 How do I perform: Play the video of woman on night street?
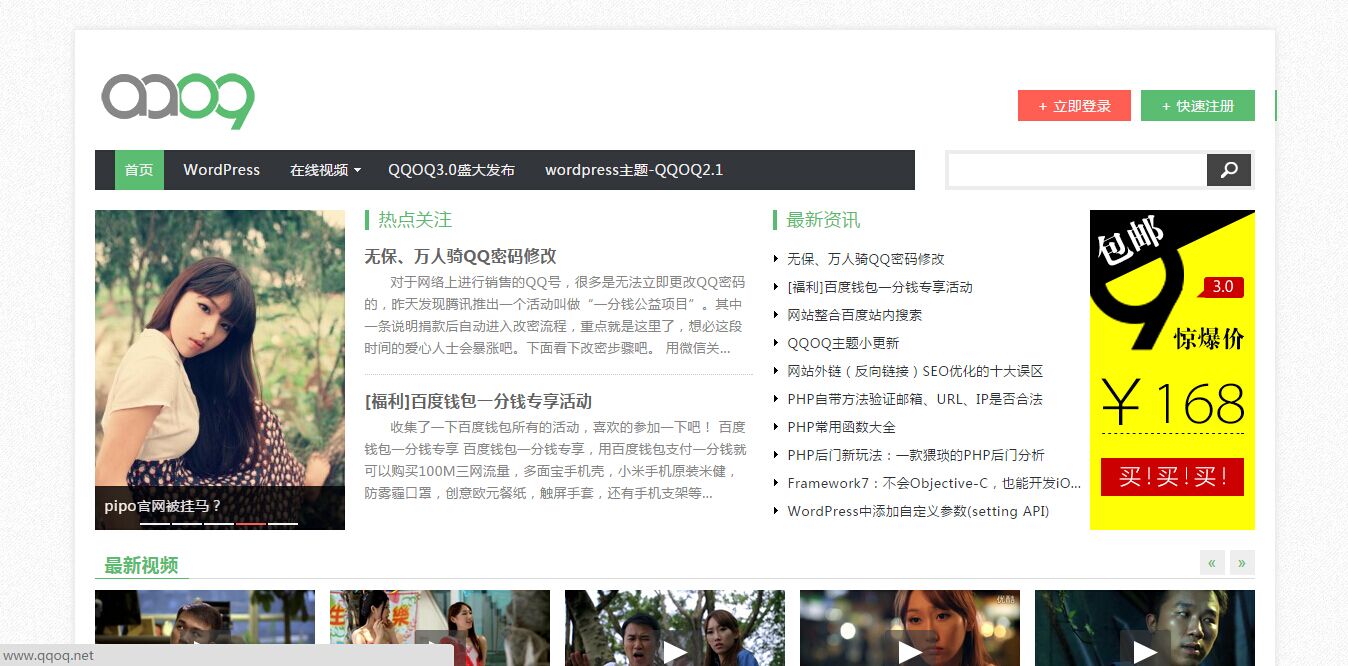[x=910, y=628]
